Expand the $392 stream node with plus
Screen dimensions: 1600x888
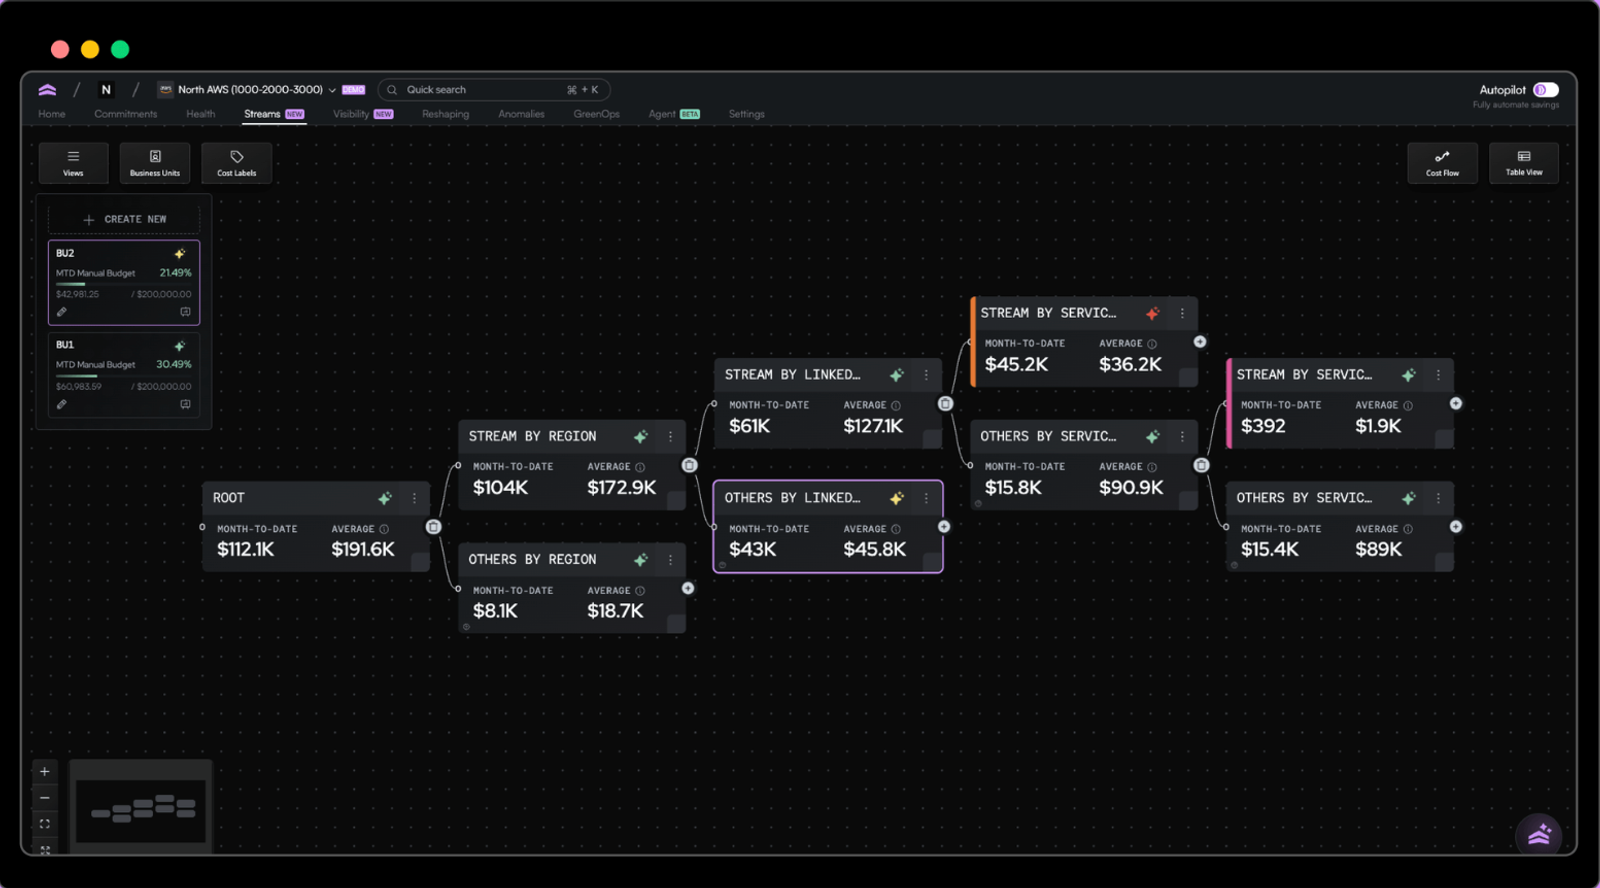tap(1456, 404)
